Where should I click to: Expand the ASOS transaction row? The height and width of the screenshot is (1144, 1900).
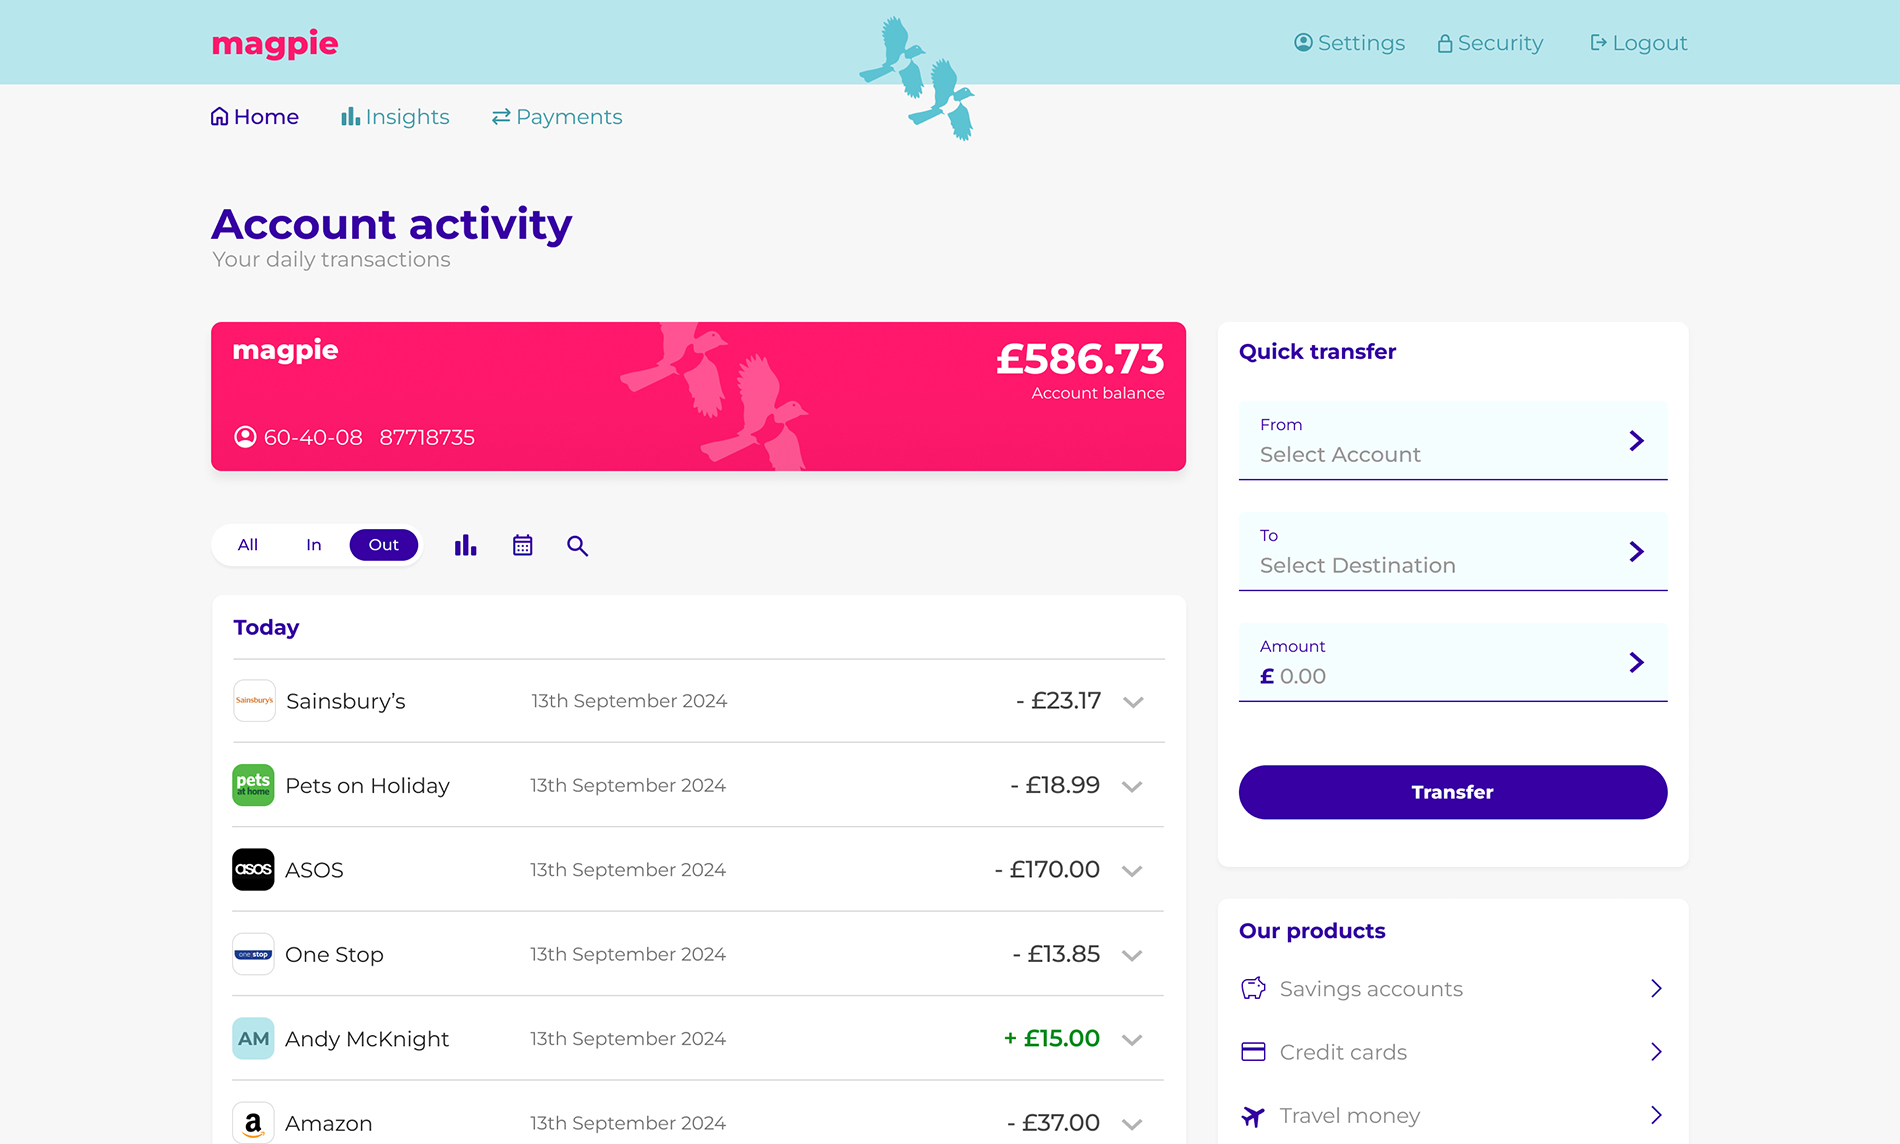(x=1132, y=871)
